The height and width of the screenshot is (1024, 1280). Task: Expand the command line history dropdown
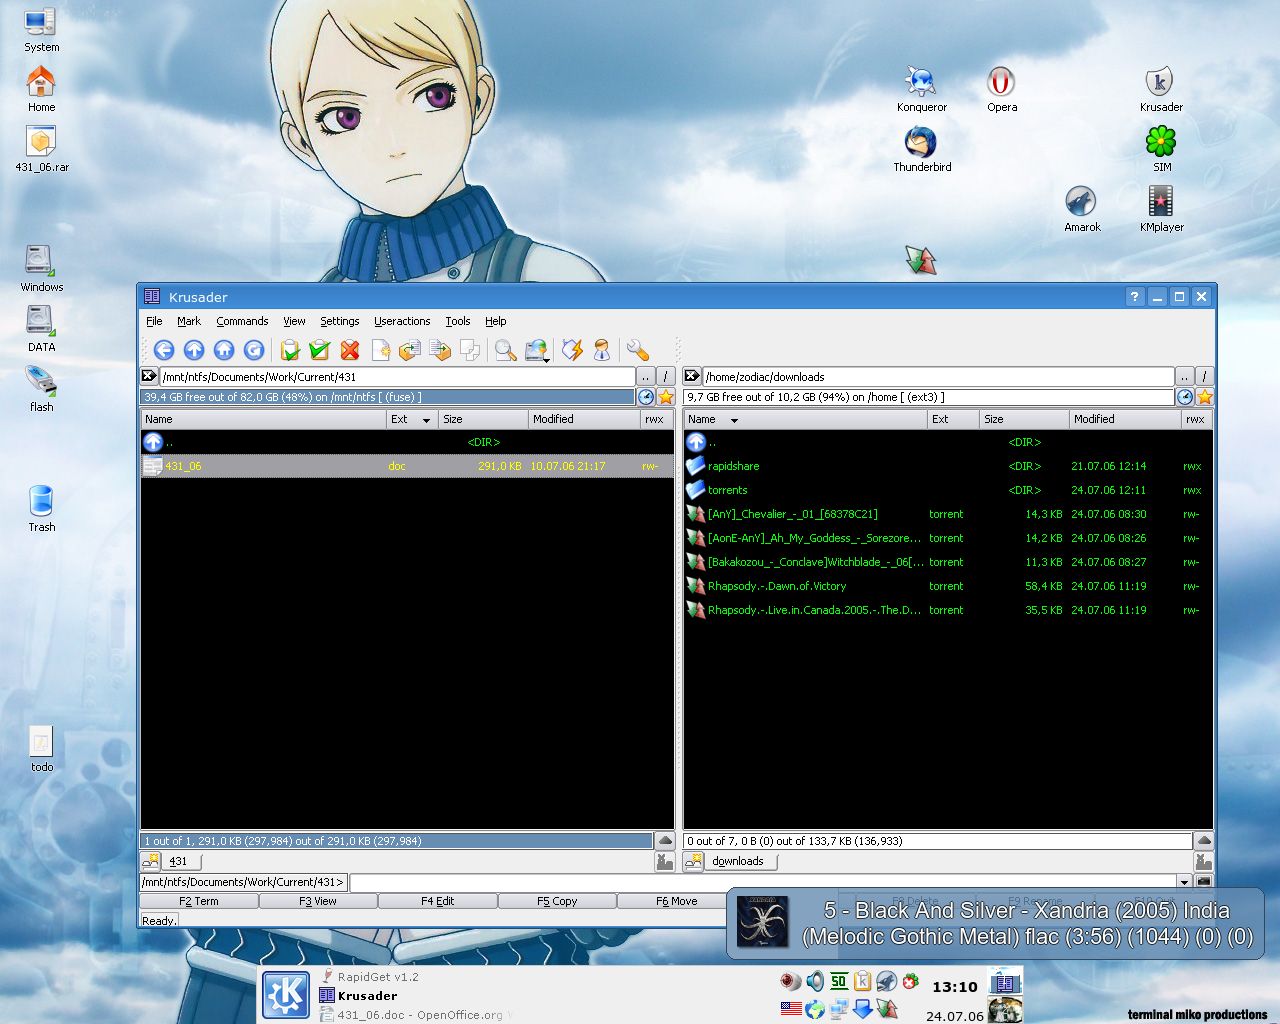[1185, 882]
